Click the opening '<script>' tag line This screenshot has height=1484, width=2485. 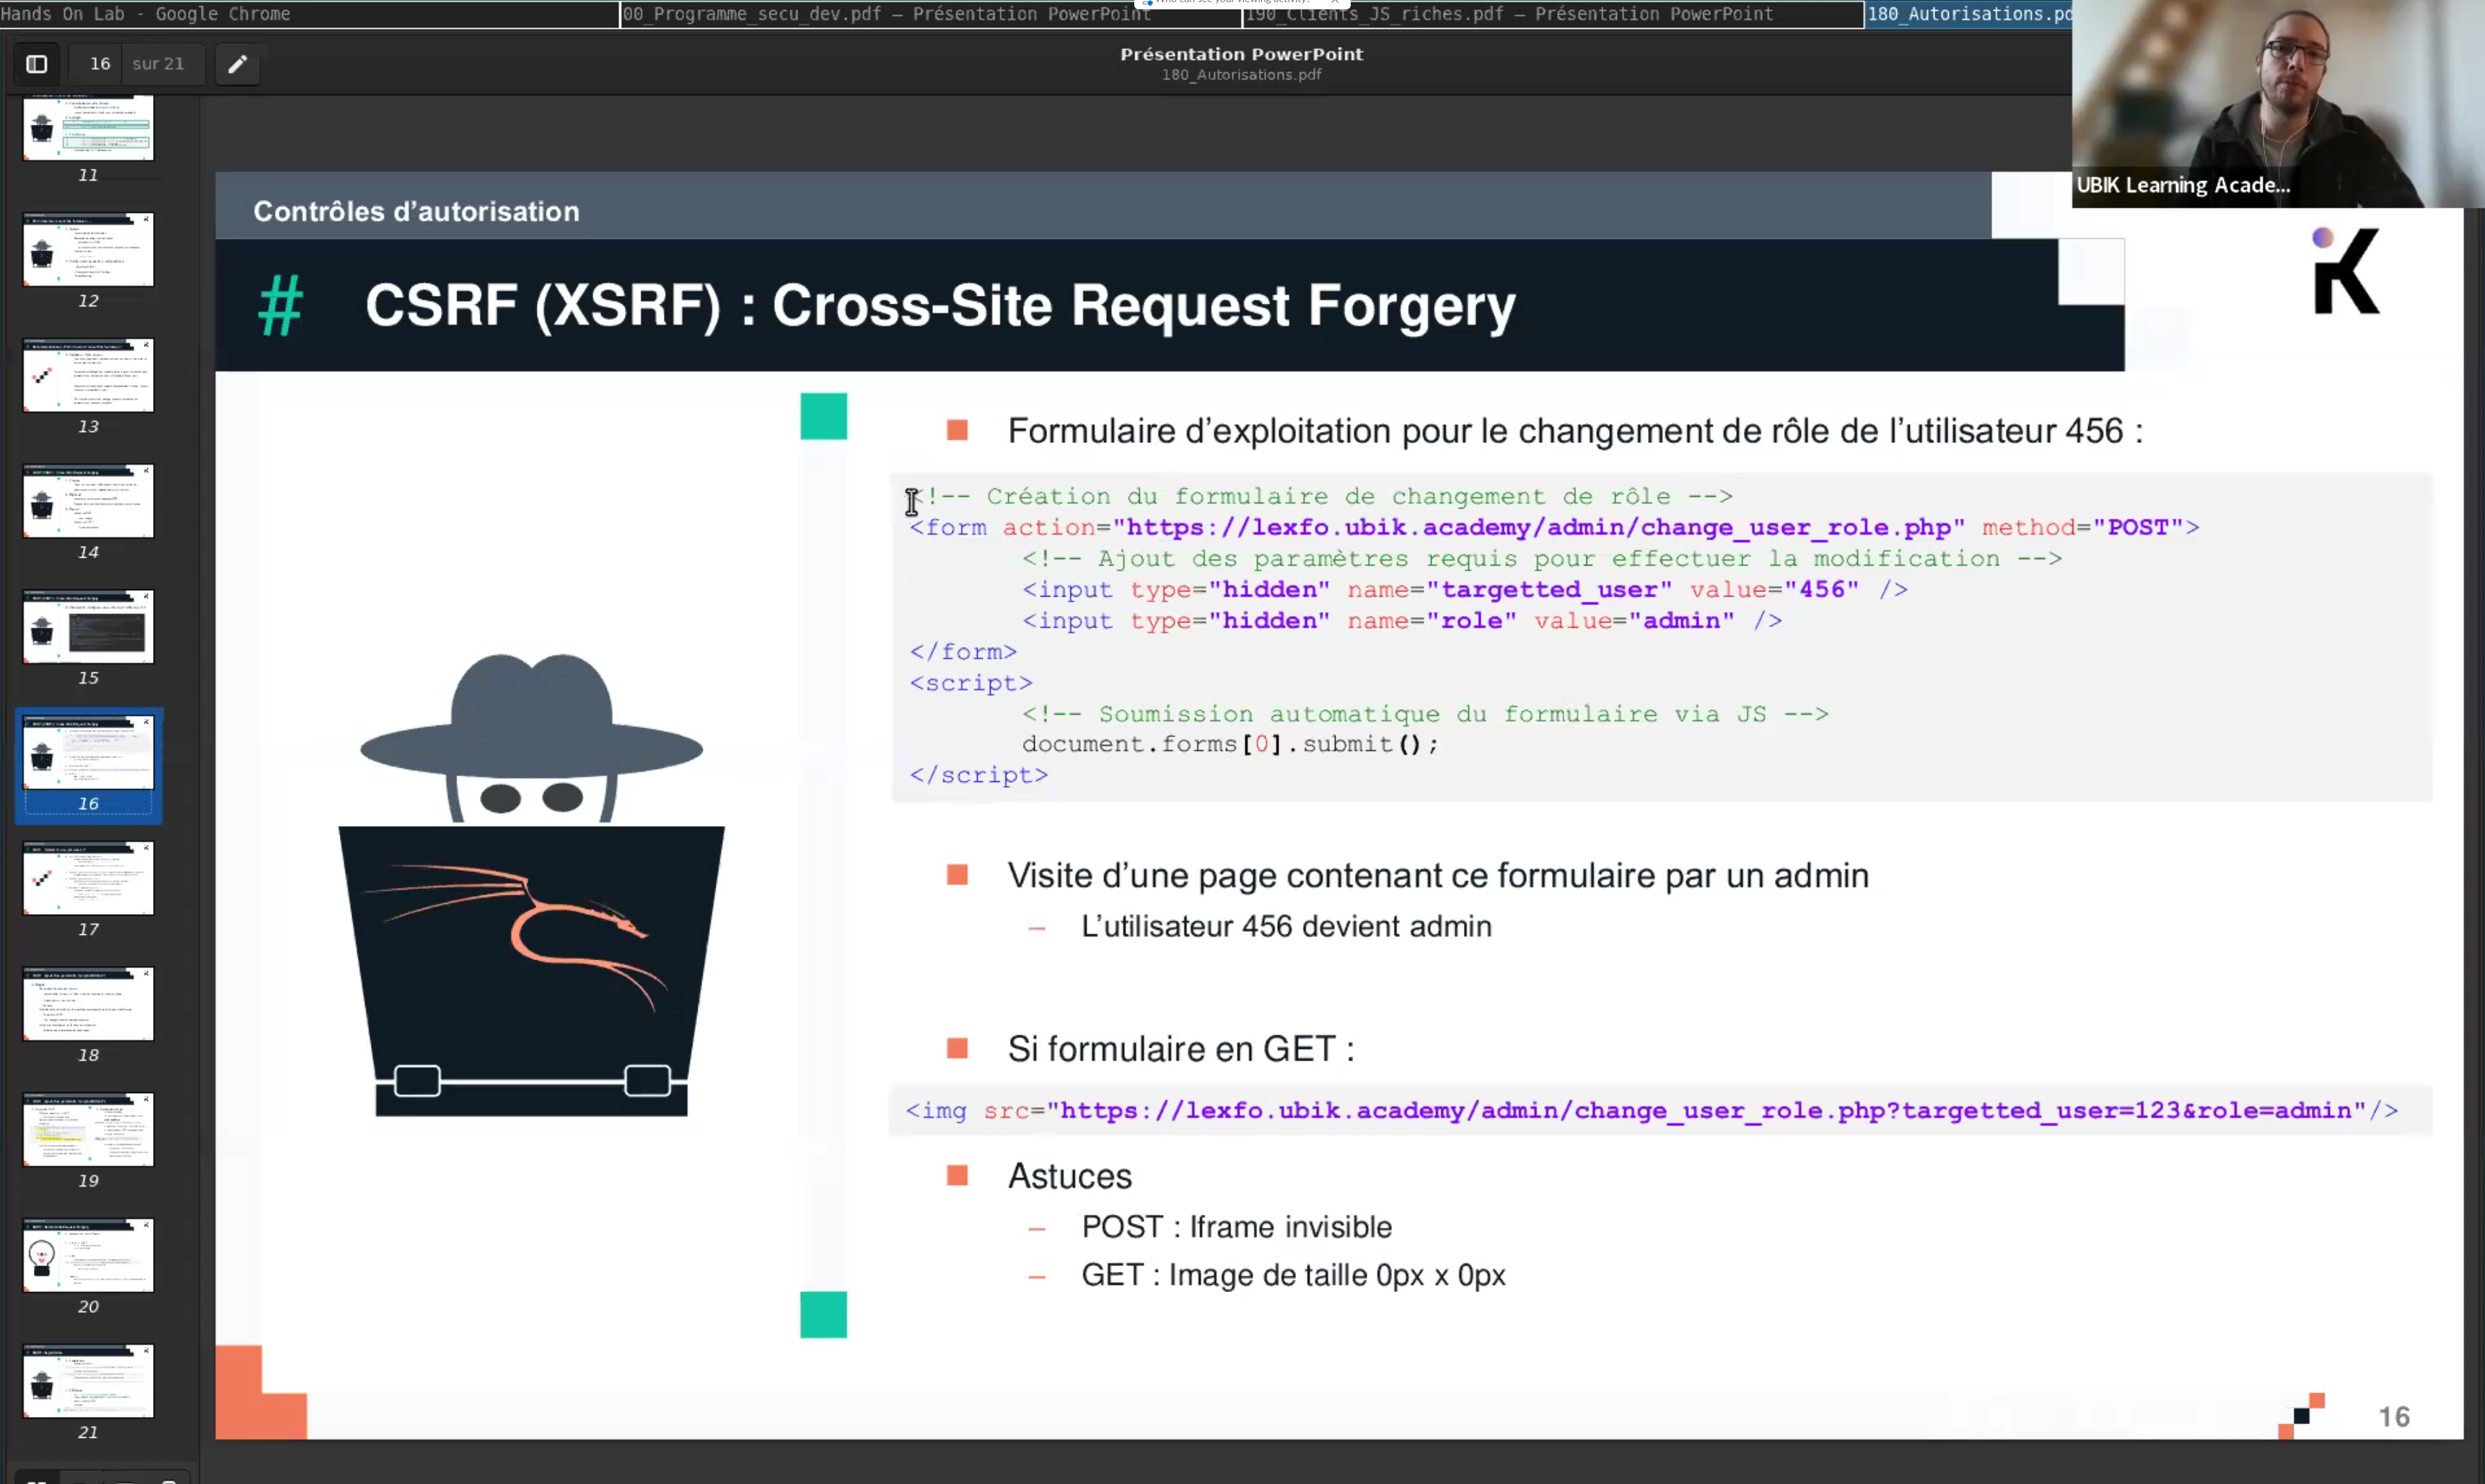(x=971, y=683)
